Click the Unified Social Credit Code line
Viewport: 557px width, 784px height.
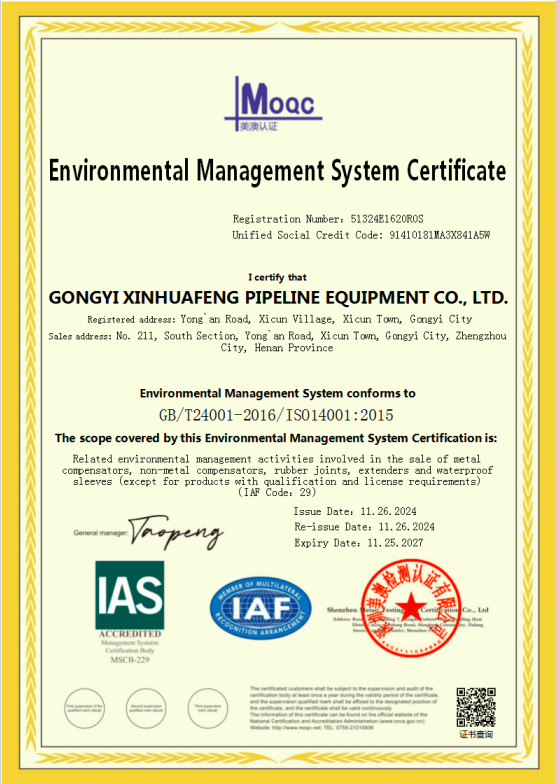(x=360, y=235)
